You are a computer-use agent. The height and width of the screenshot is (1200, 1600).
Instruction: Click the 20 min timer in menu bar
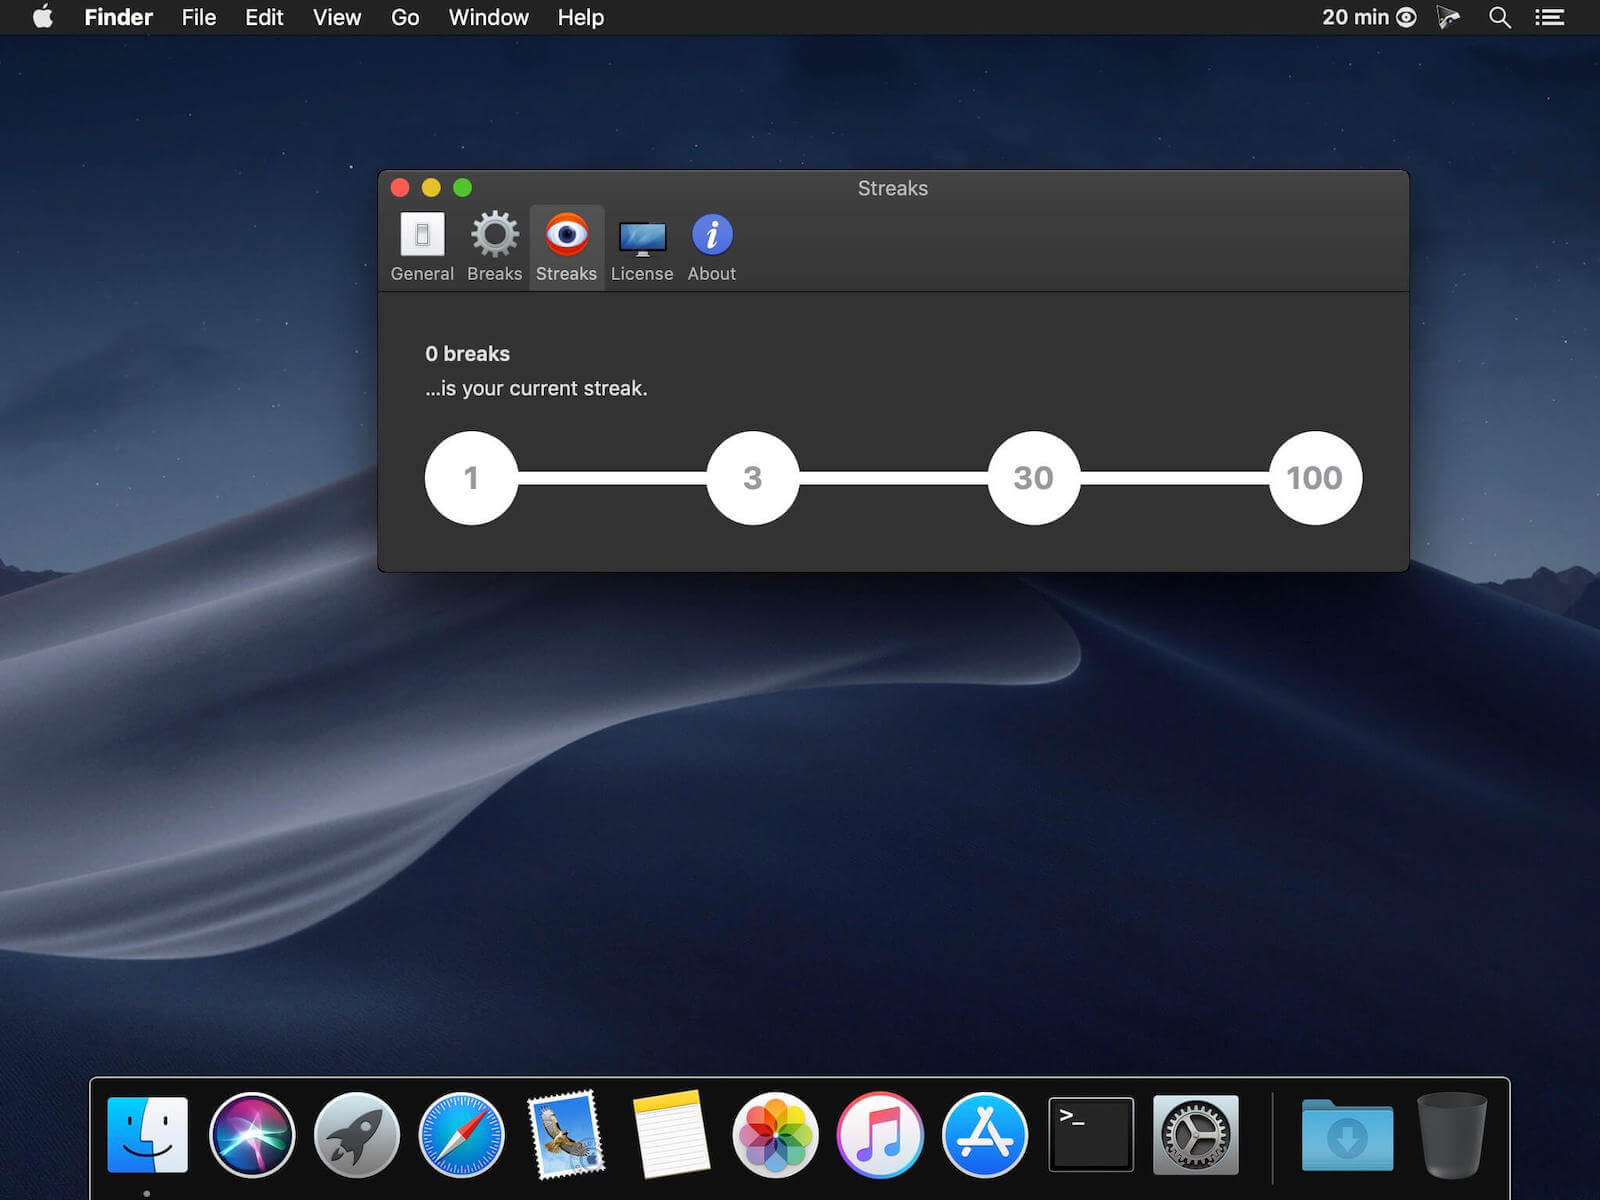[1368, 17]
